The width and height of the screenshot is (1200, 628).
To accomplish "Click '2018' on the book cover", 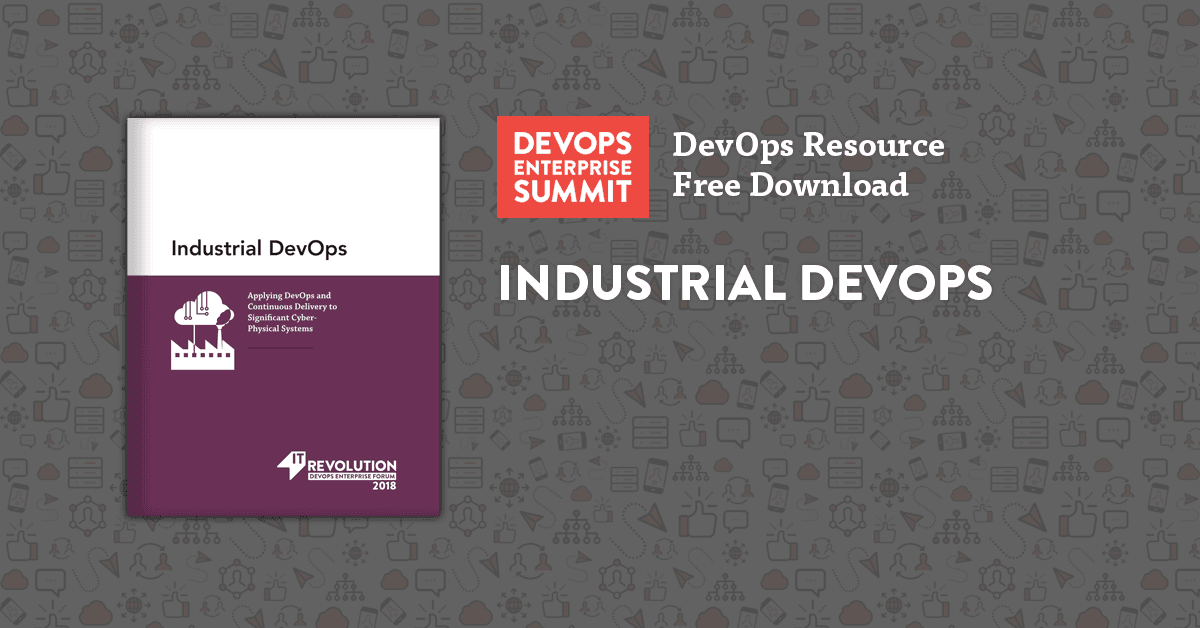I will (384, 485).
